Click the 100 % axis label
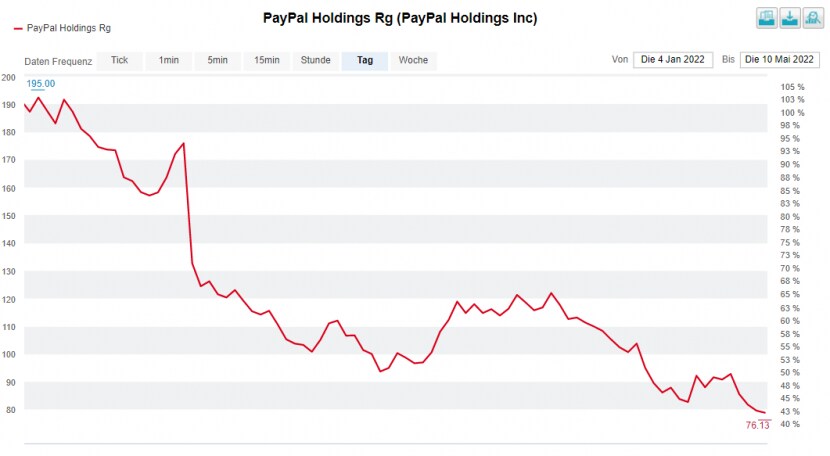Viewport: 830px width, 456px height. click(792, 113)
